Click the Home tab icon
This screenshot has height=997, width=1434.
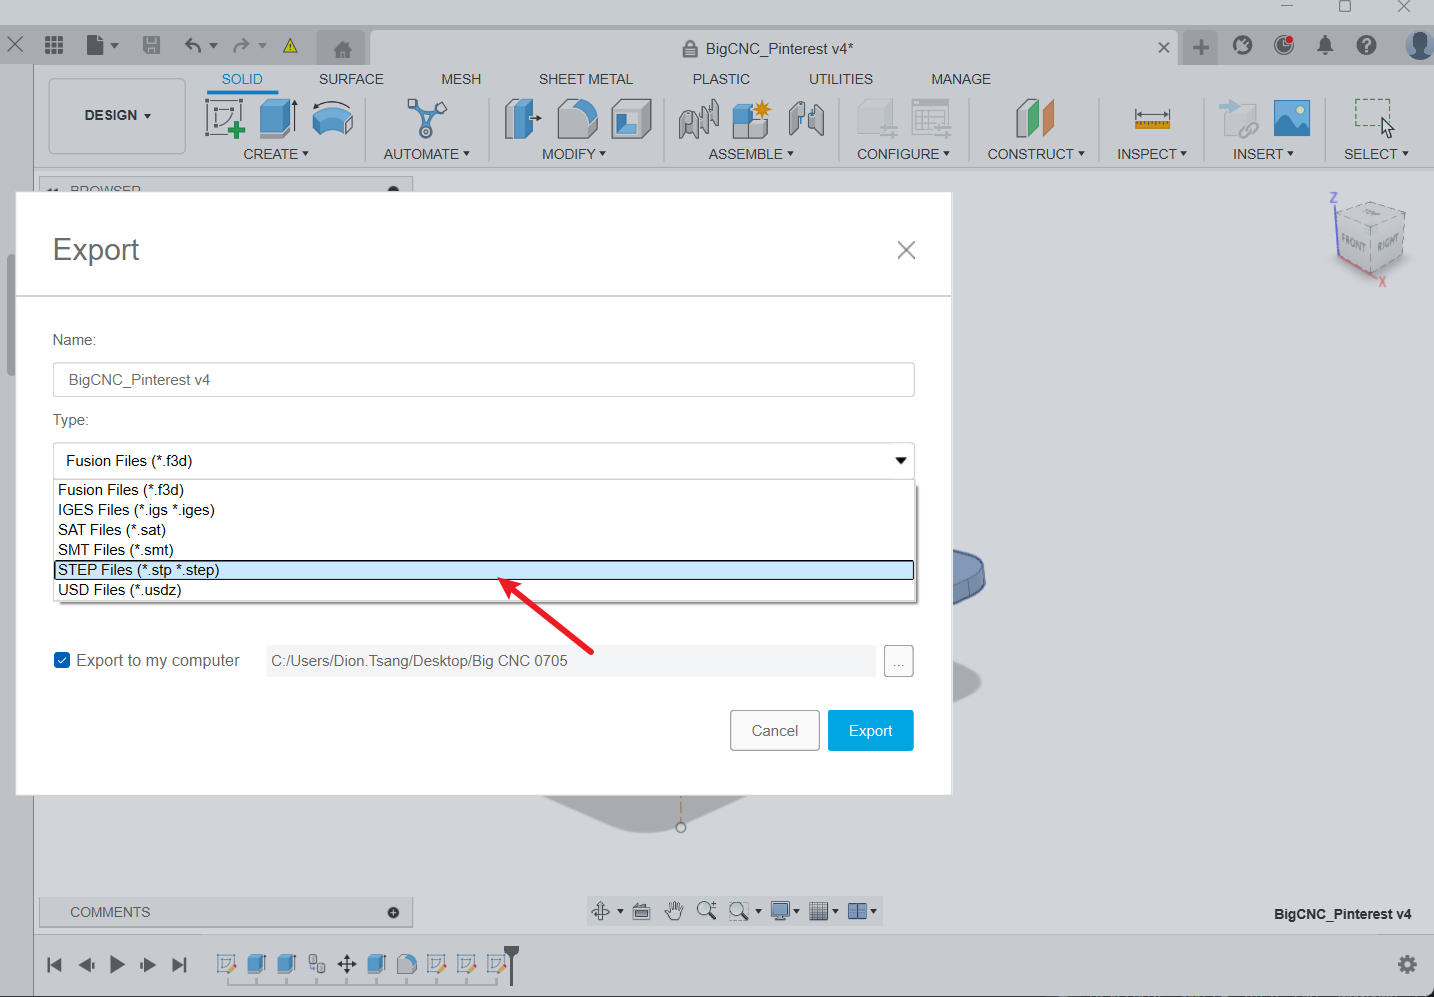tap(342, 49)
